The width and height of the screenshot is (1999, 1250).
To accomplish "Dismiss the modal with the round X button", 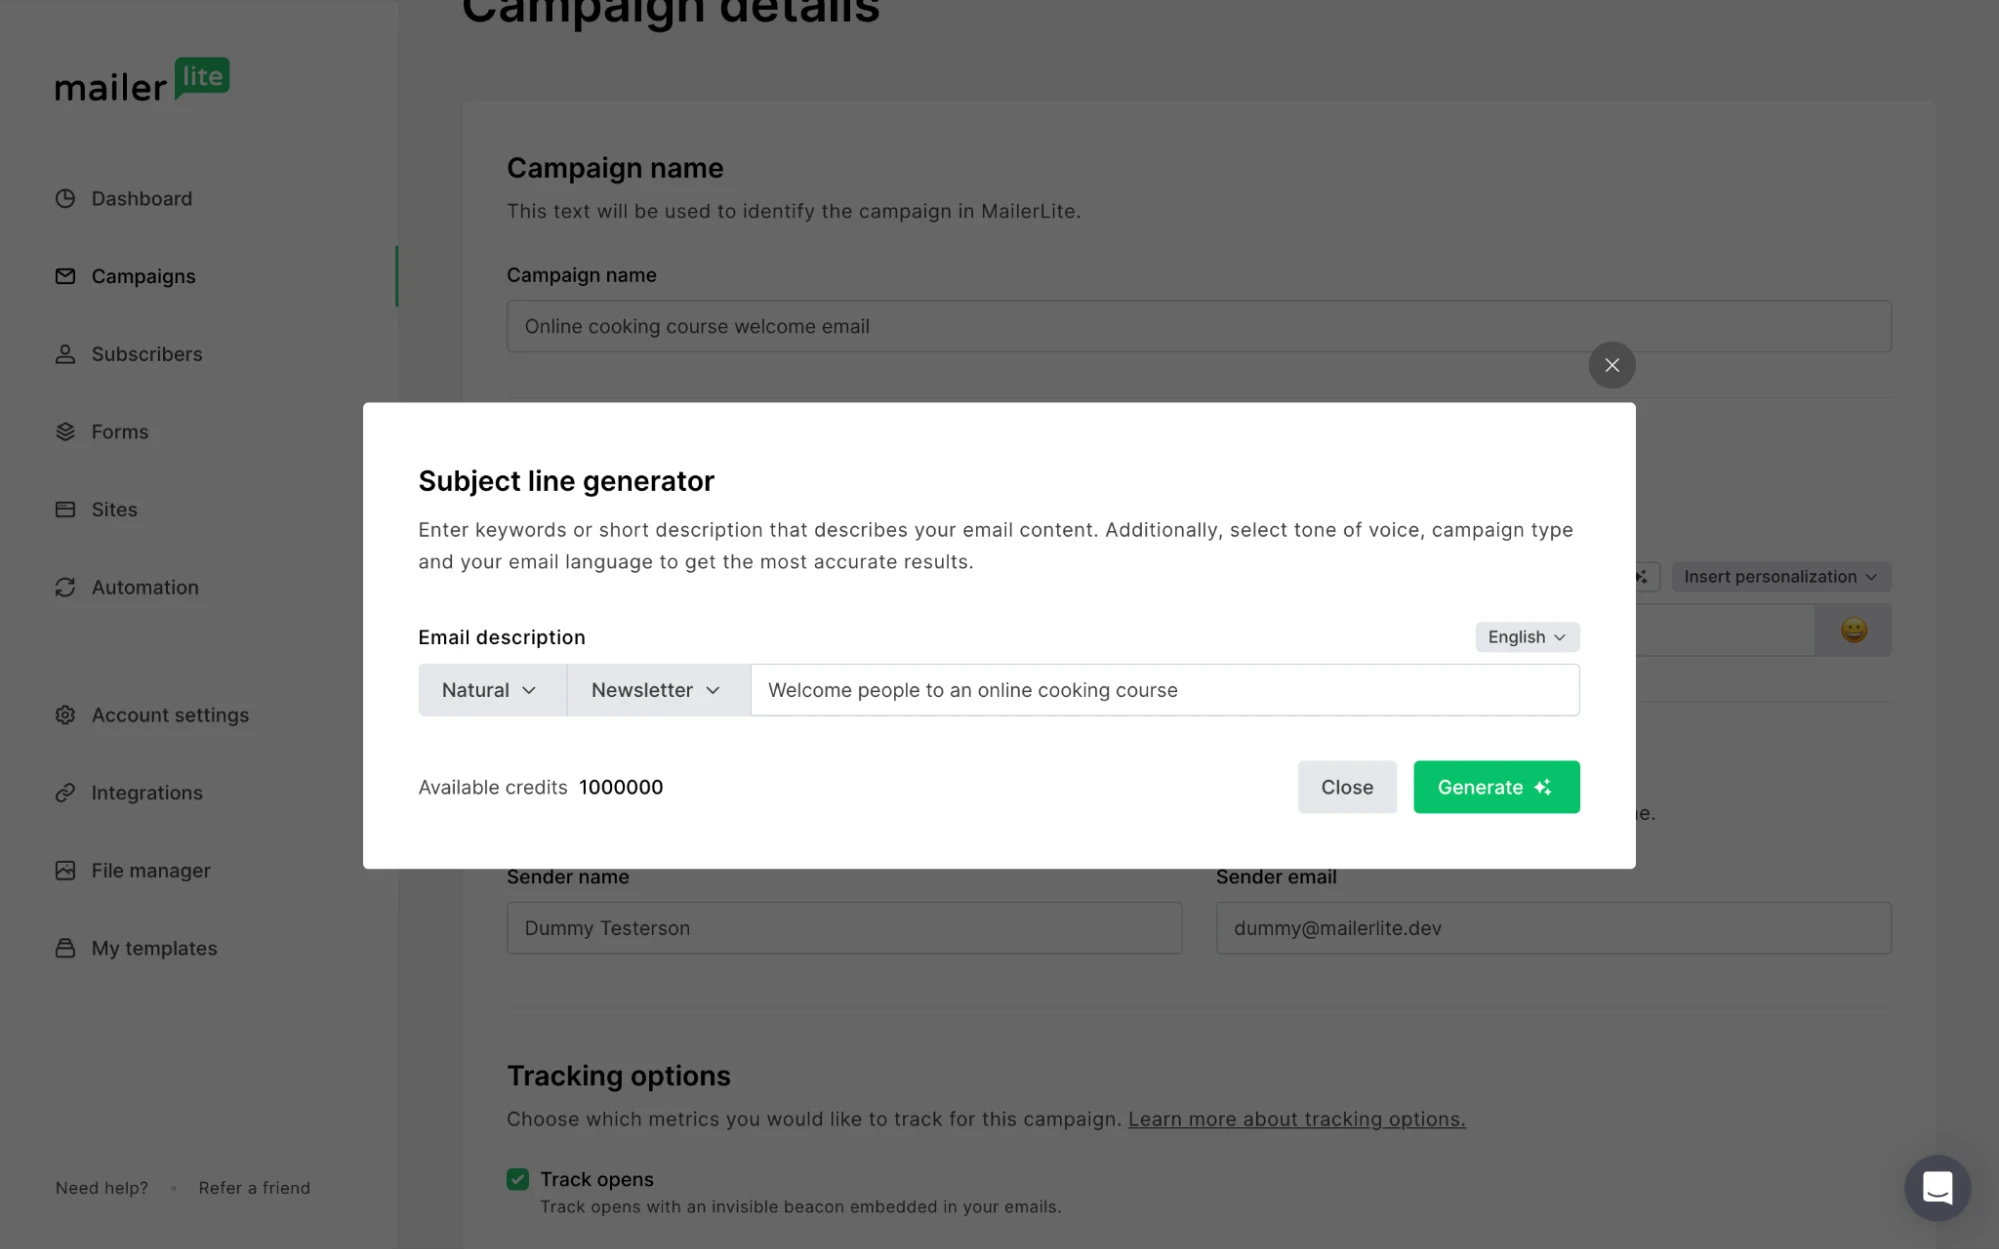I will point(1611,365).
